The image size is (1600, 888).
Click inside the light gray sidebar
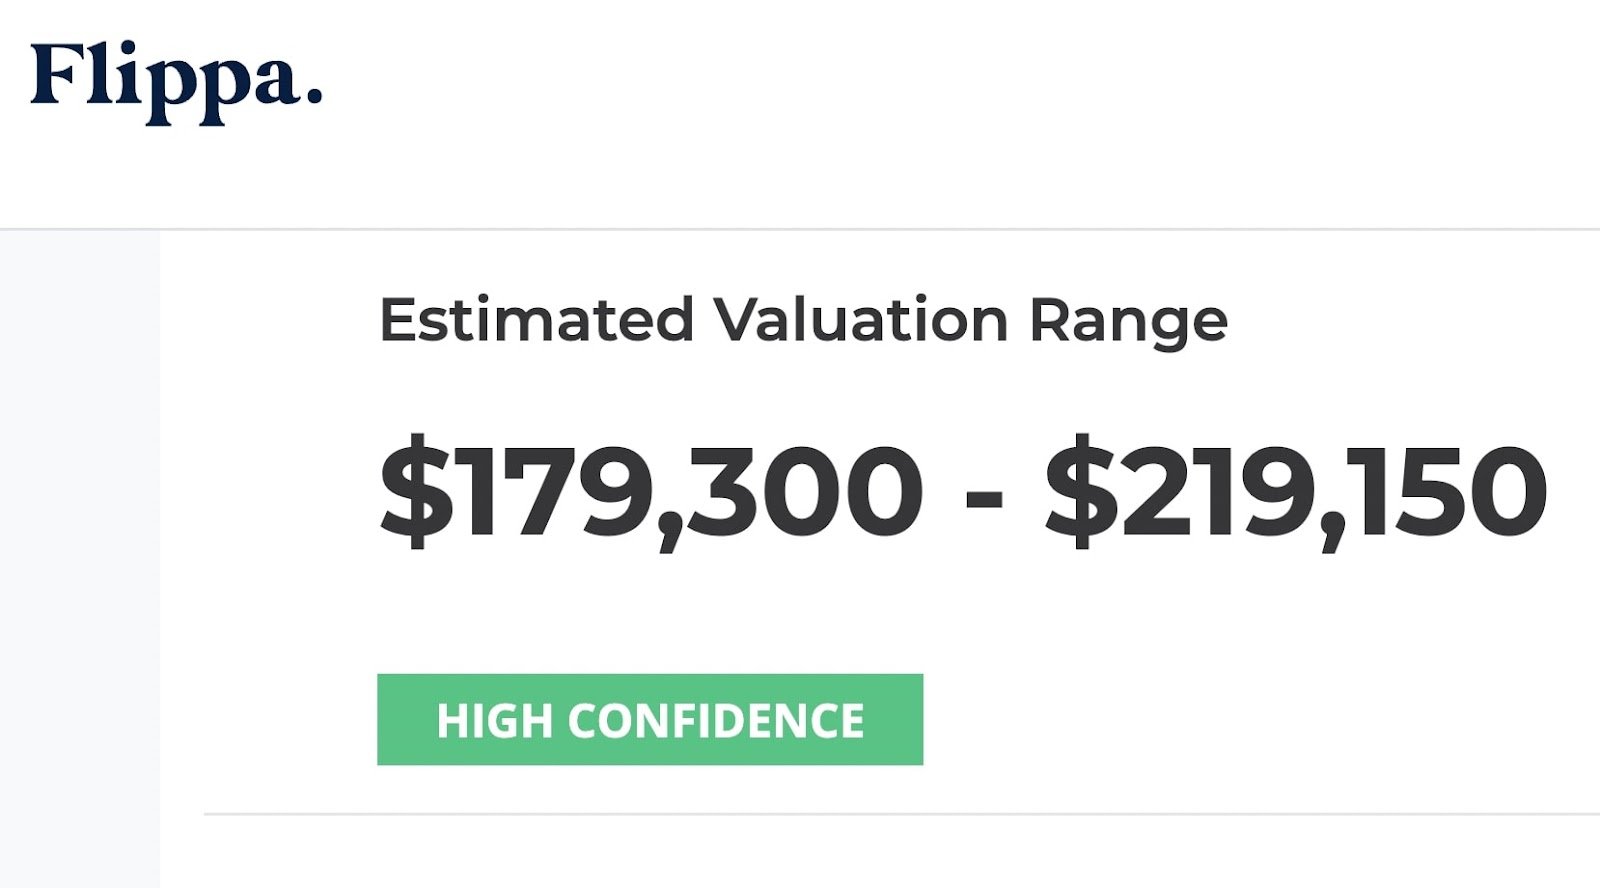pyautogui.click(x=80, y=550)
